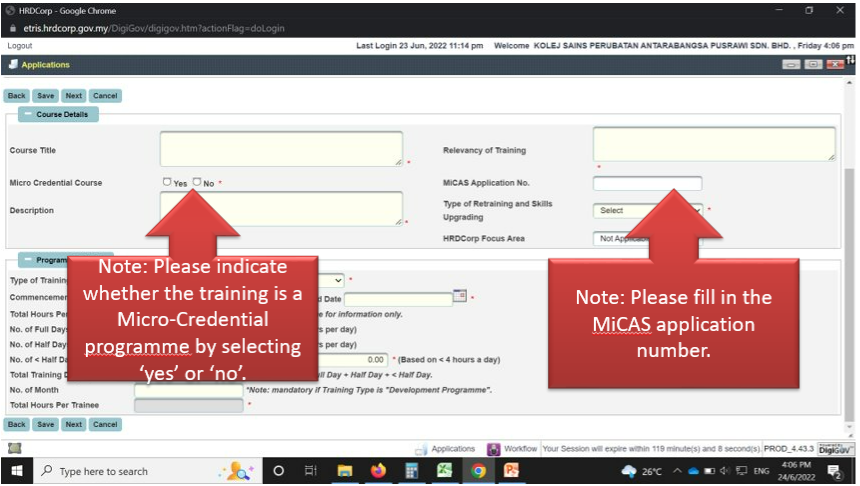Click the 0.00 less-than-half-day field
The width and height of the screenshot is (860, 486).
[x=353, y=360]
